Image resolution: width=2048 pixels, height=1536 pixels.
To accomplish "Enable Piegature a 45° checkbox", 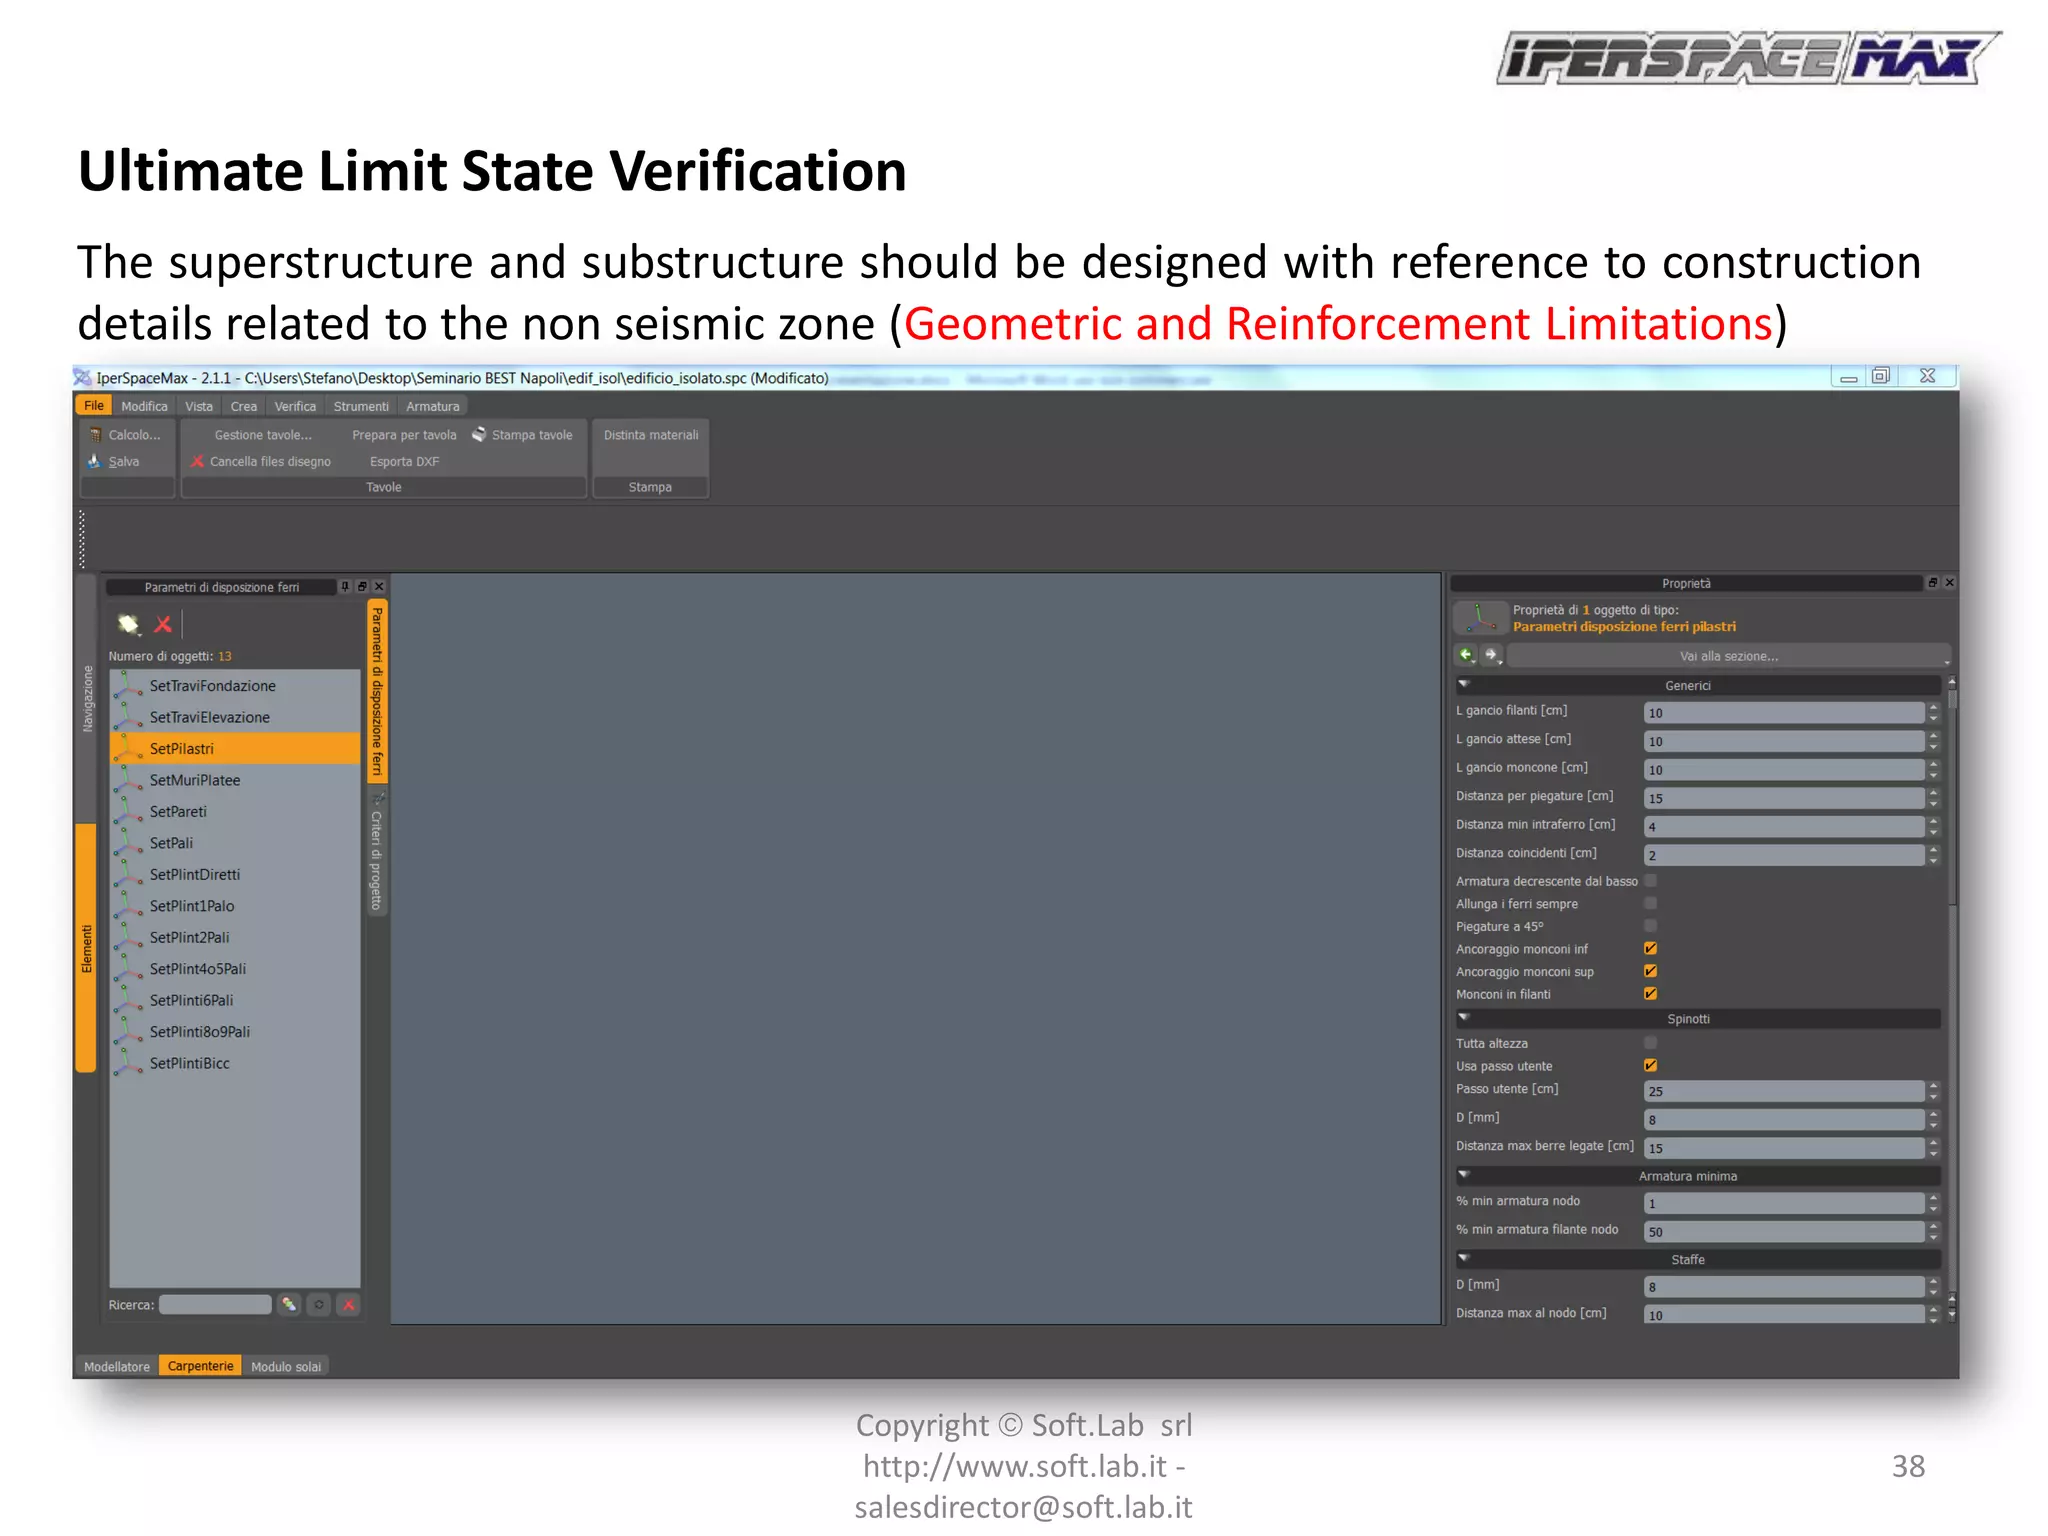I will 1650,926.
